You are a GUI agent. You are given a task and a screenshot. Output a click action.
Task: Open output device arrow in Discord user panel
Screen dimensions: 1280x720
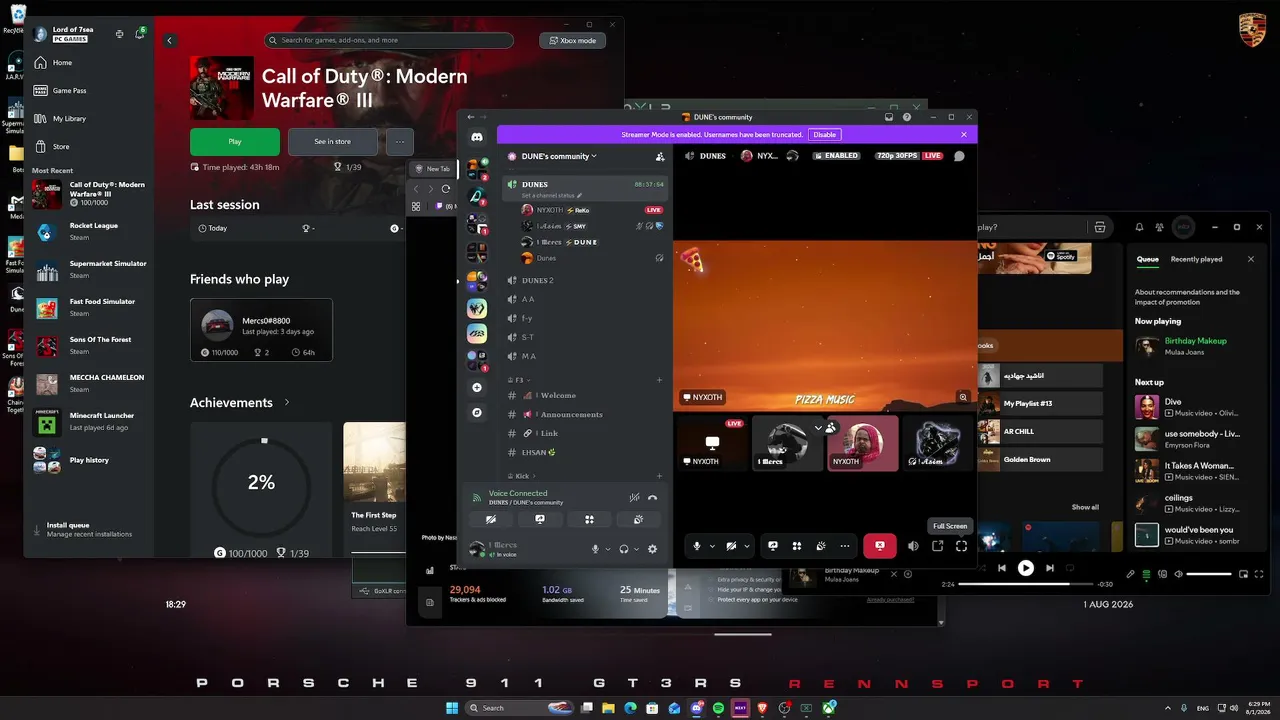point(637,548)
